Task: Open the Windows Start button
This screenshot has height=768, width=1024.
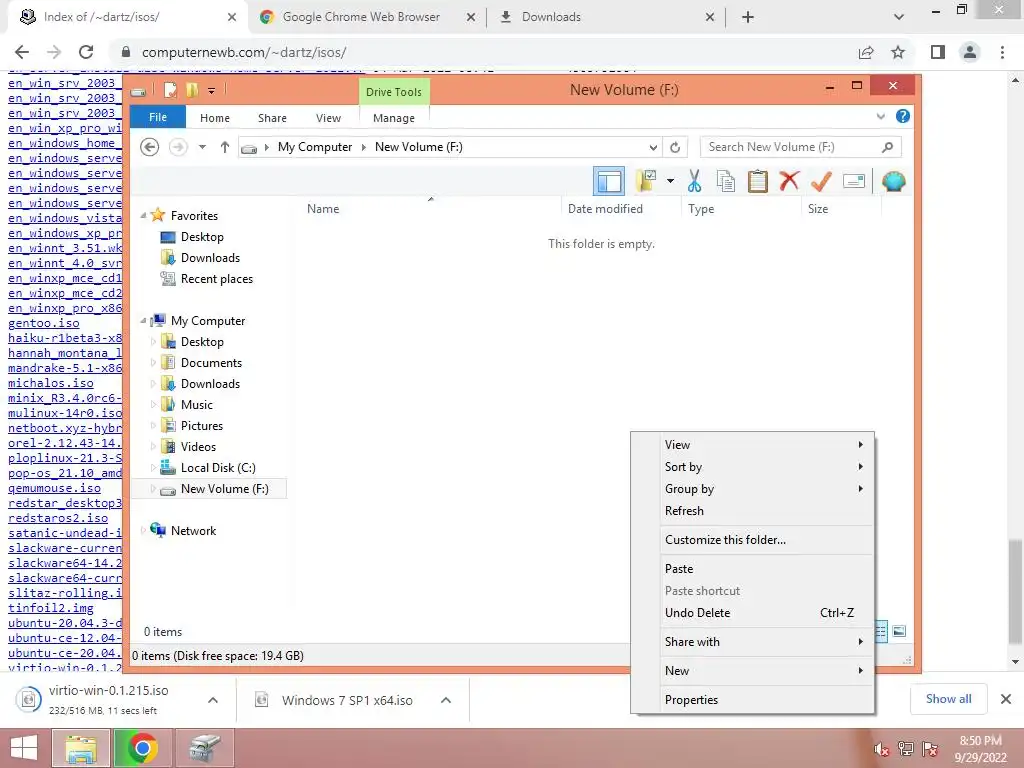Action: [24, 748]
